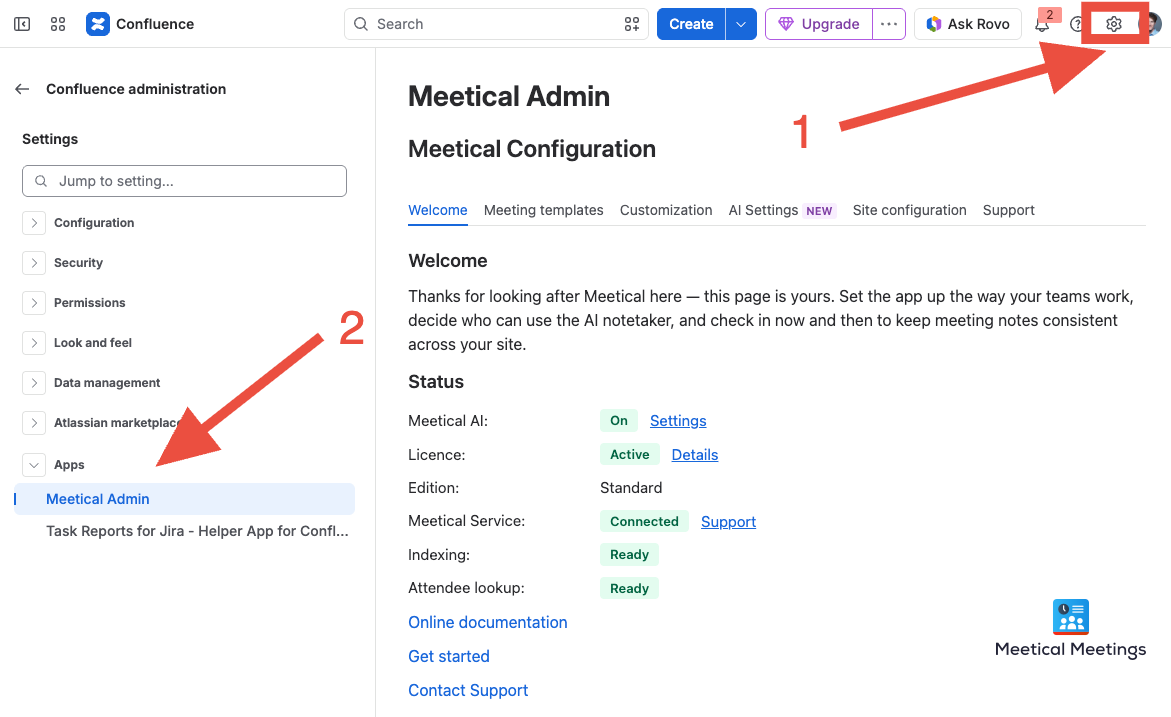Click the 'On' status badge
The width and height of the screenshot is (1171, 717).
tap(618, 420)
